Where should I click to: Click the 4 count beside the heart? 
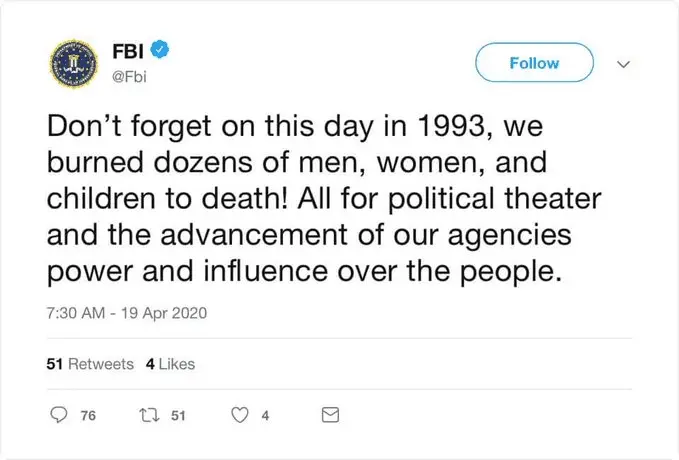tap(265, 417)
